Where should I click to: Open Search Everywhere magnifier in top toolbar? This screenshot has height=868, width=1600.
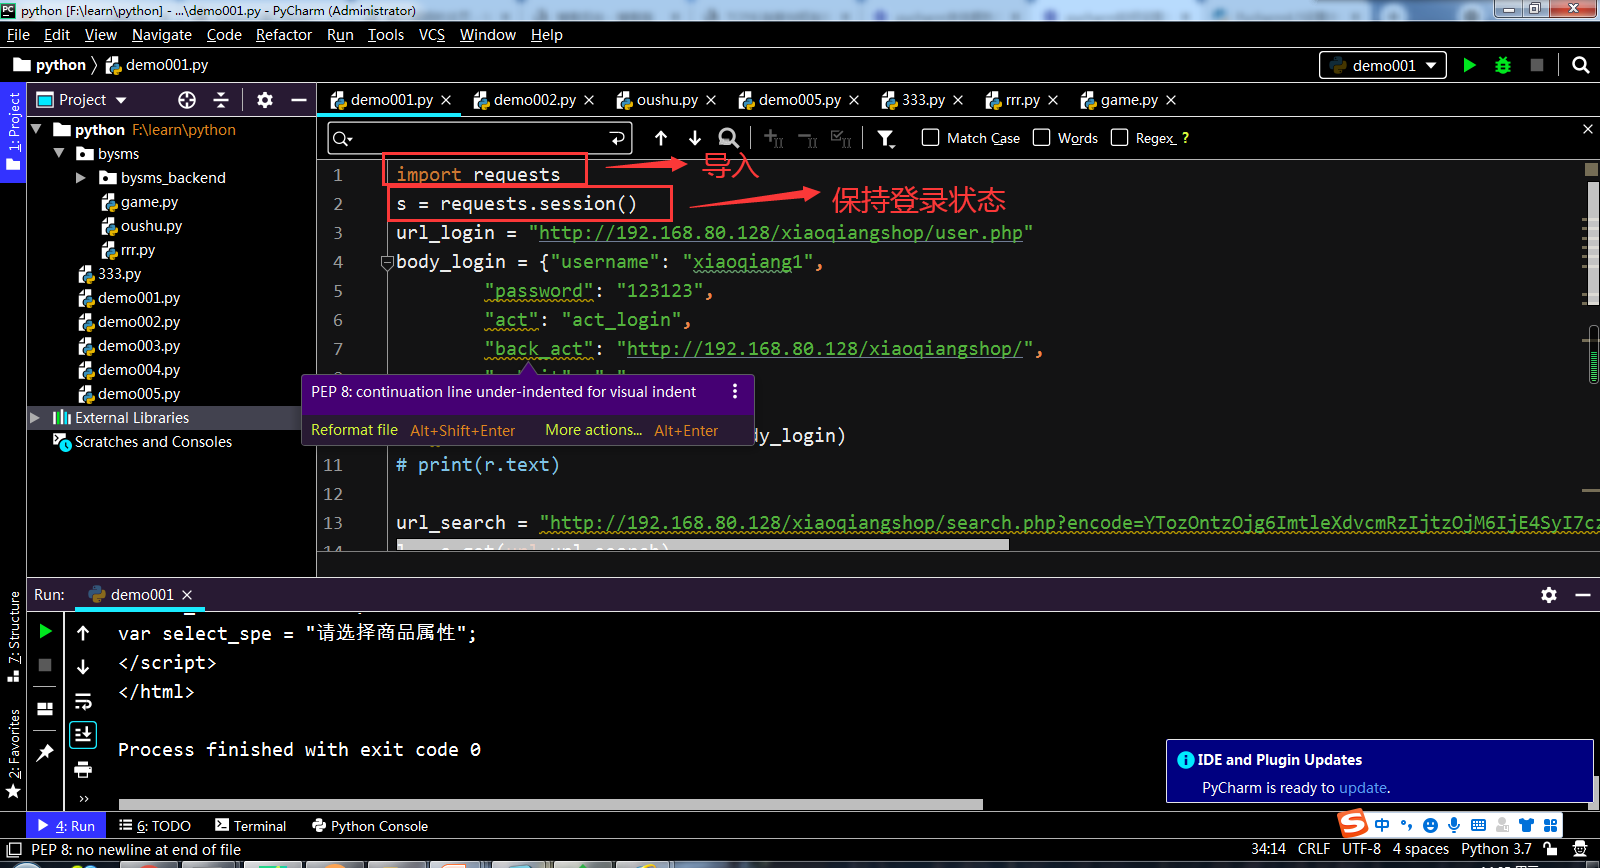click(1581, 65)
